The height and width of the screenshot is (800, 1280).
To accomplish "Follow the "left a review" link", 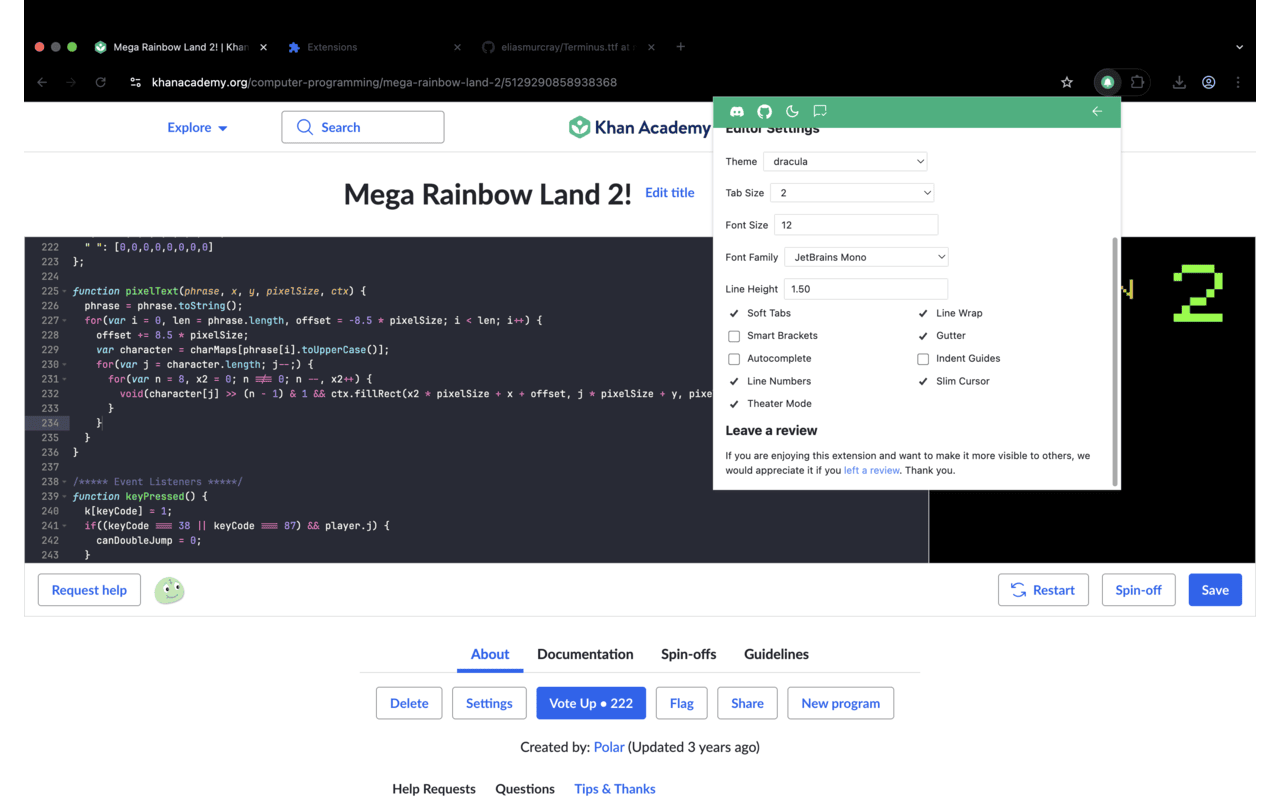I will tap(871, 470).
